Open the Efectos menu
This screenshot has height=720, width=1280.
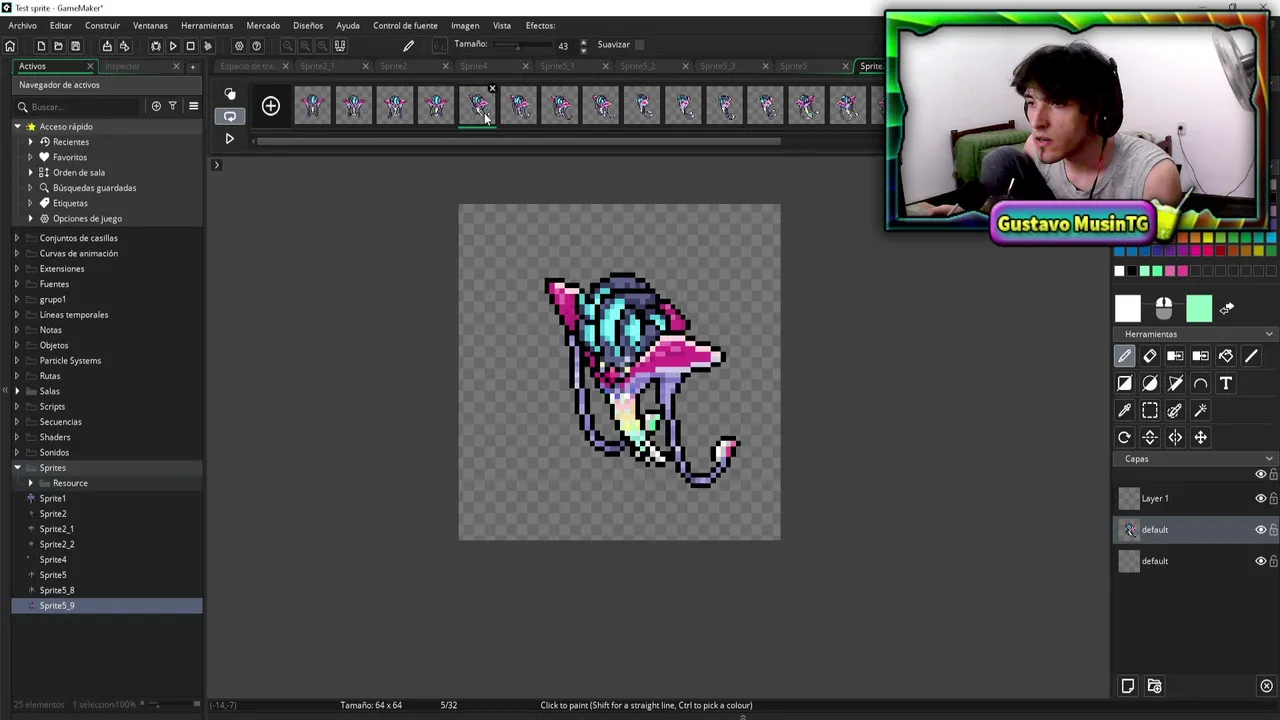pos(540,26)
